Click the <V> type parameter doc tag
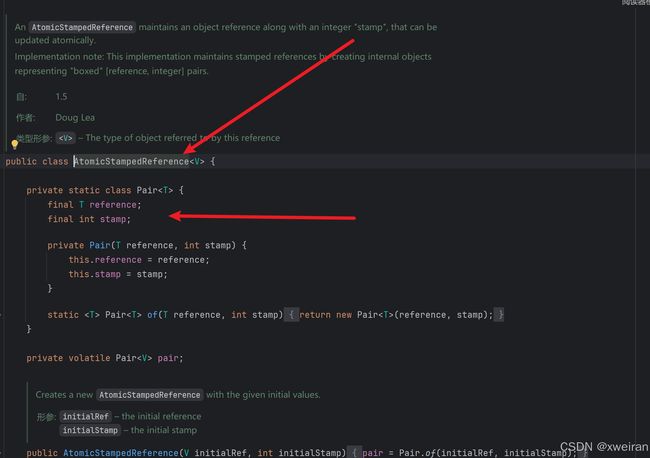This screenshot has width=650, height=458. 65,138
